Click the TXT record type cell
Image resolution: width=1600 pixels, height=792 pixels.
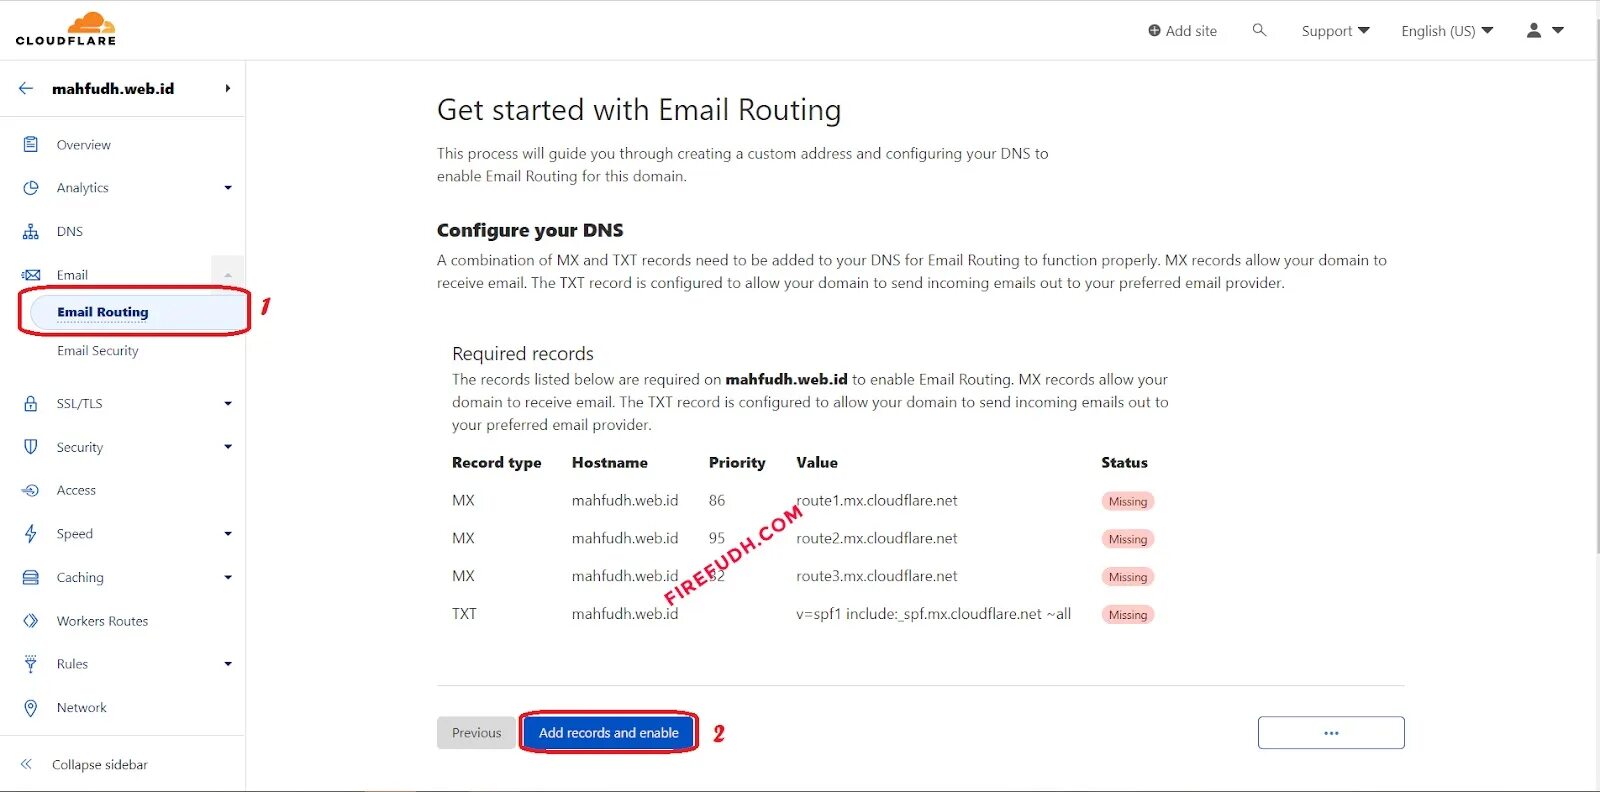(464, 614)
